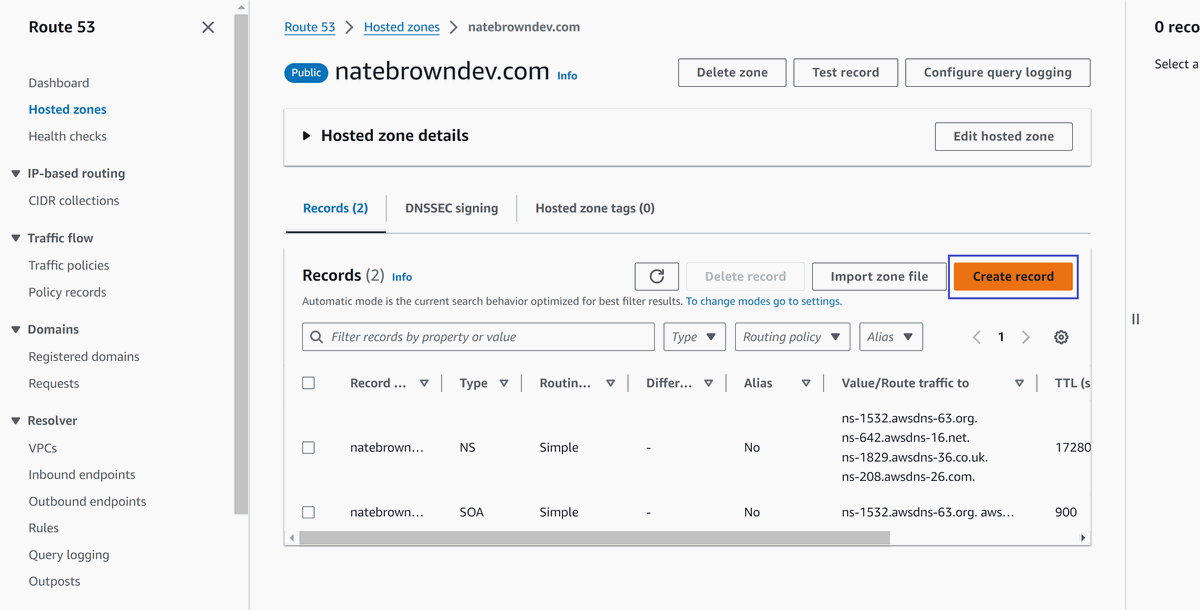Switch to Hosted zone tags tab
1200x610 pixels.
(x=595, y=208)
